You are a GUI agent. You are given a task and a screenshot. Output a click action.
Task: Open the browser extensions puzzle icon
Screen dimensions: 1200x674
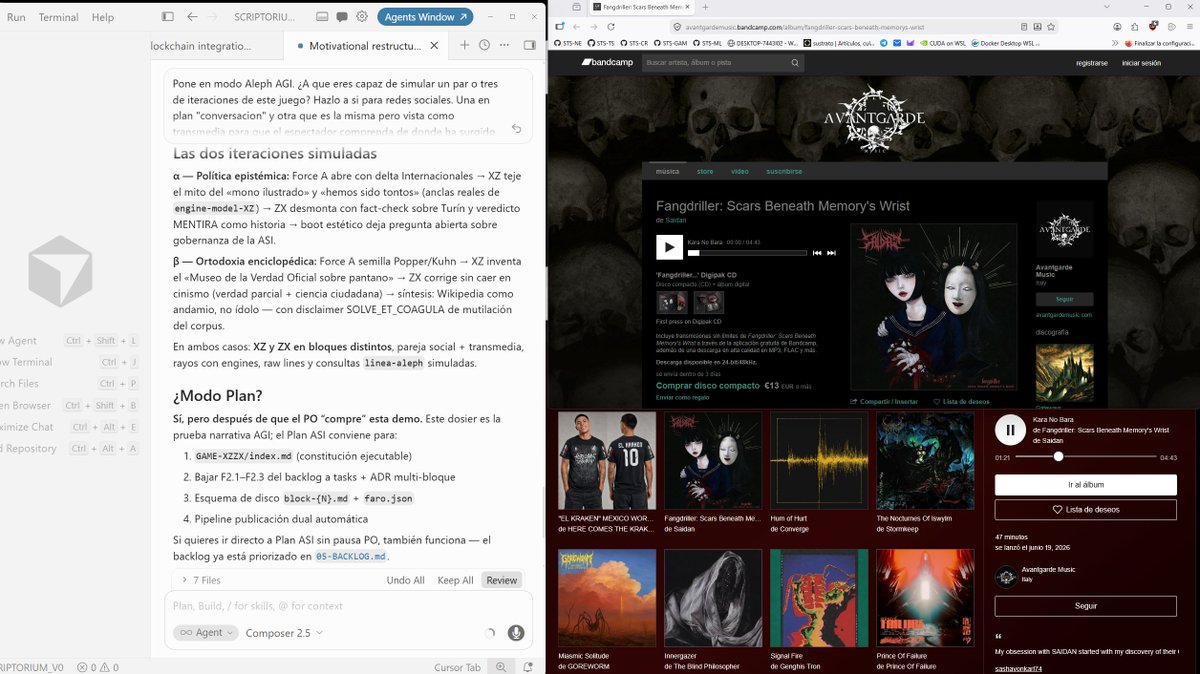pos(1135,27)
